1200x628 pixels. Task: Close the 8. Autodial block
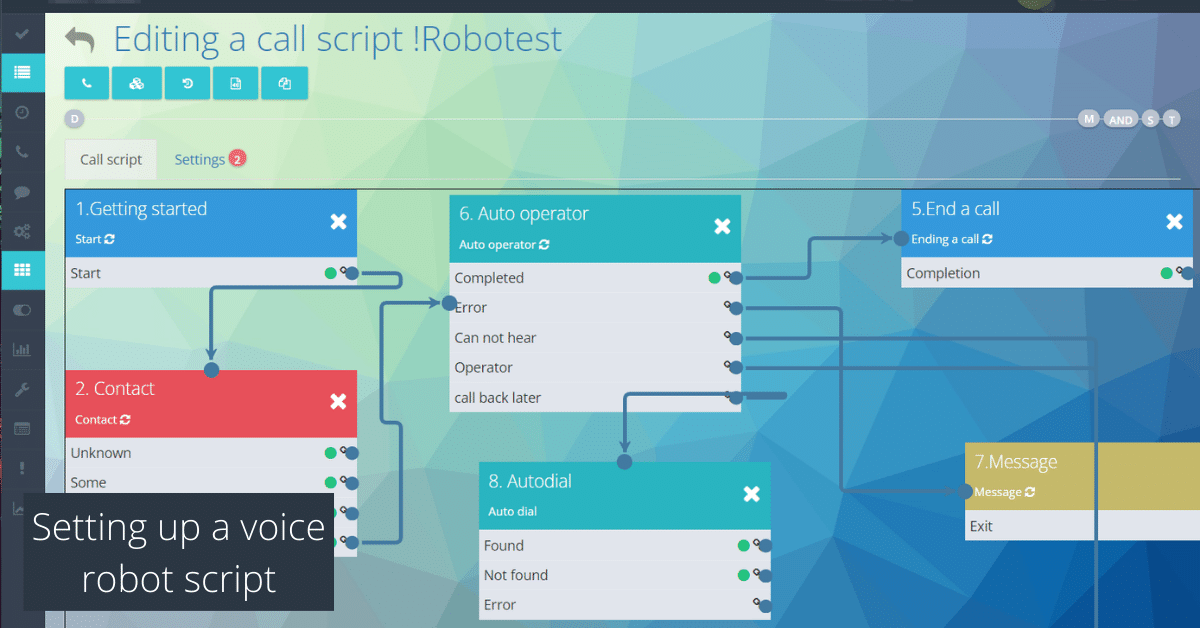[752, 494]
